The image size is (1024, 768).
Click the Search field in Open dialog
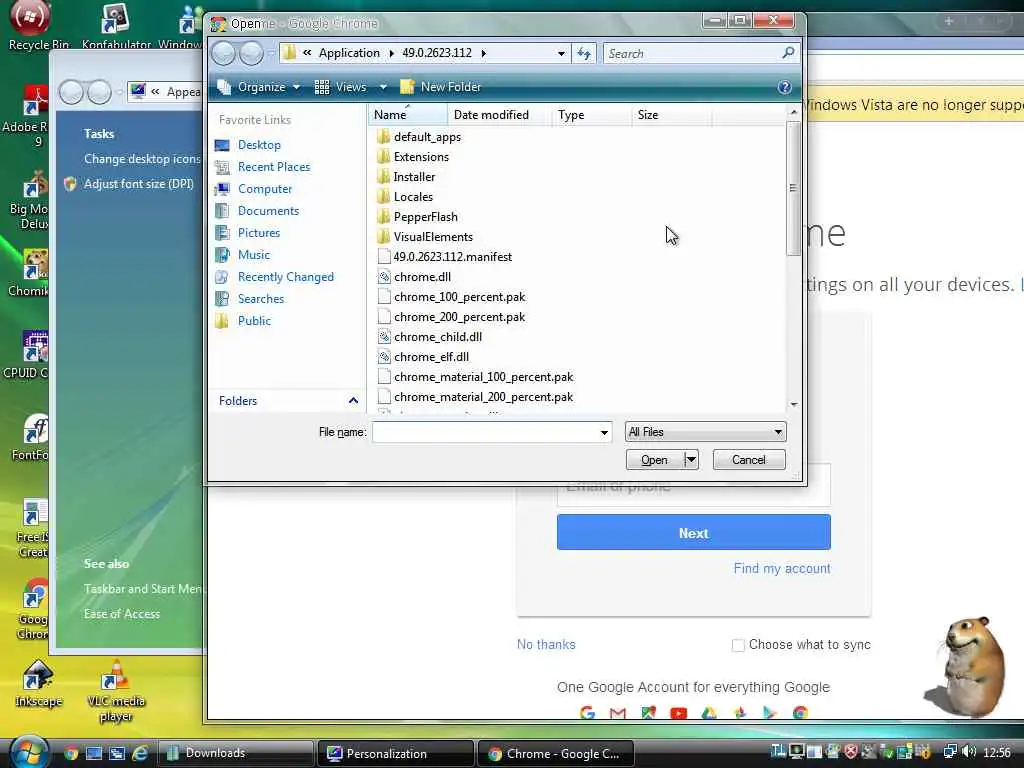pos(691,54)
